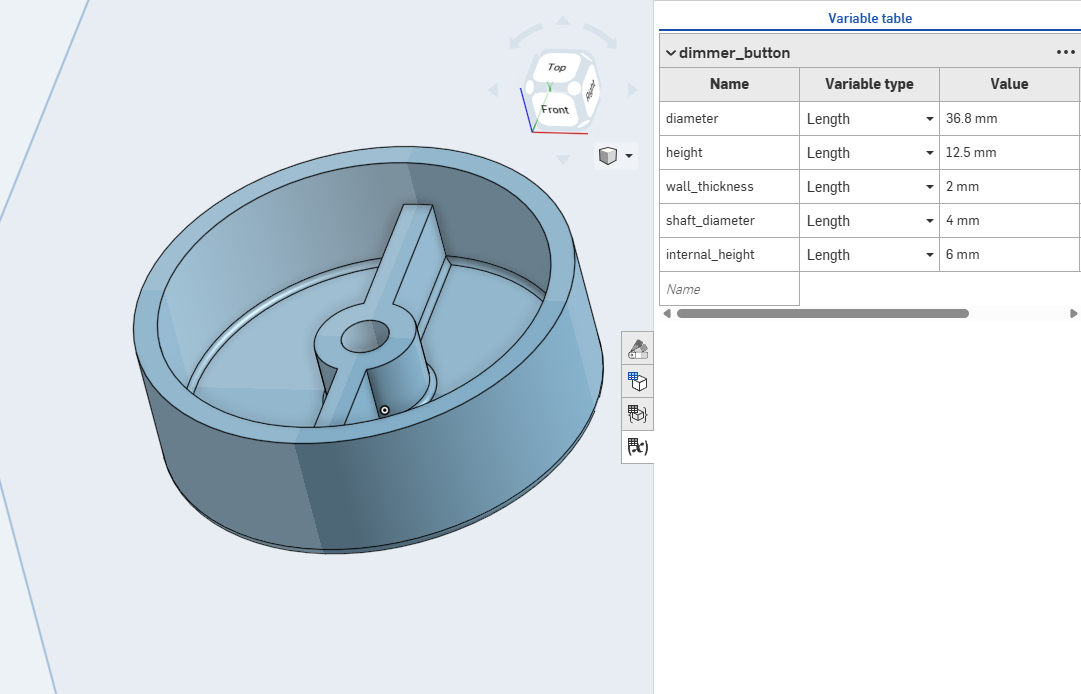1081x694 pixels.
Task: Open the view display style cube dropdown
Action: pos(615,156)
